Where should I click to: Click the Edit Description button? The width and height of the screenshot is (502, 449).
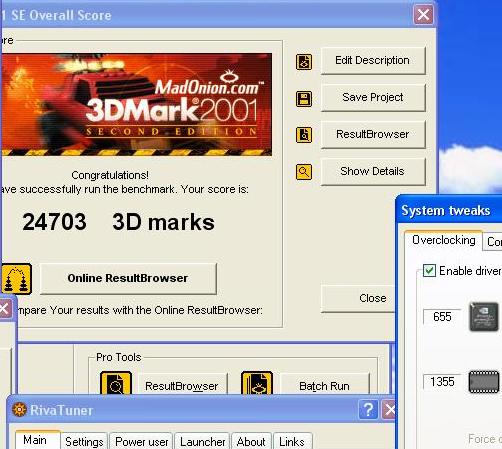coord(373,60)
